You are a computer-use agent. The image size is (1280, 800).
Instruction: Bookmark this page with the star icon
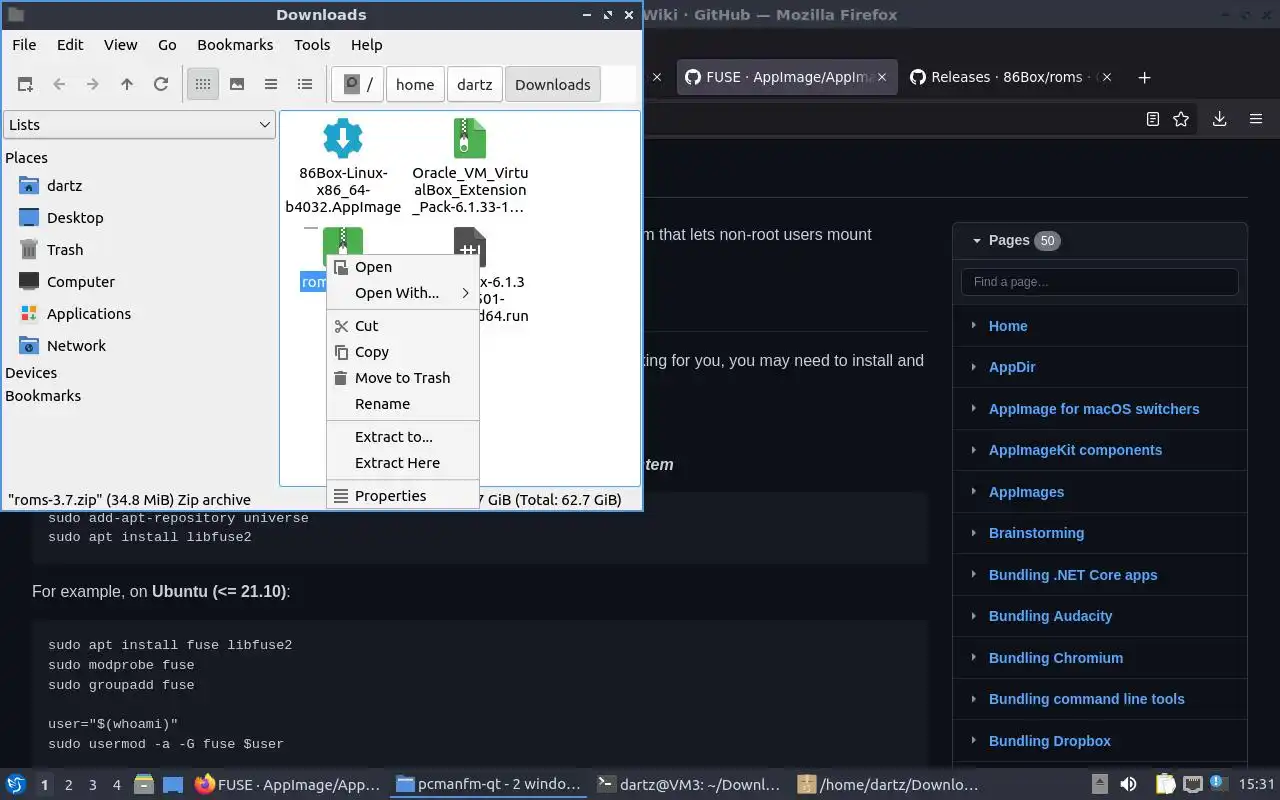pos(1181,119)
